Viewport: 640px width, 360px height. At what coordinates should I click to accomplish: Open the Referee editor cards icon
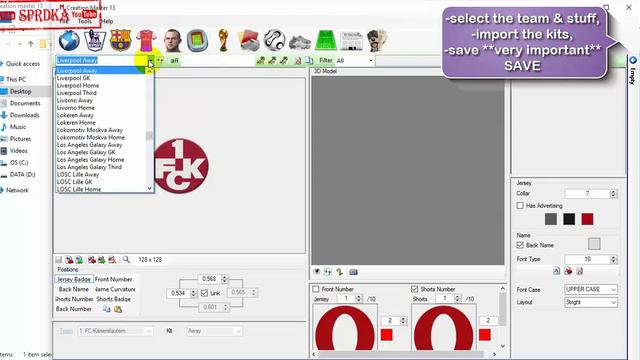tap(249, 40)
